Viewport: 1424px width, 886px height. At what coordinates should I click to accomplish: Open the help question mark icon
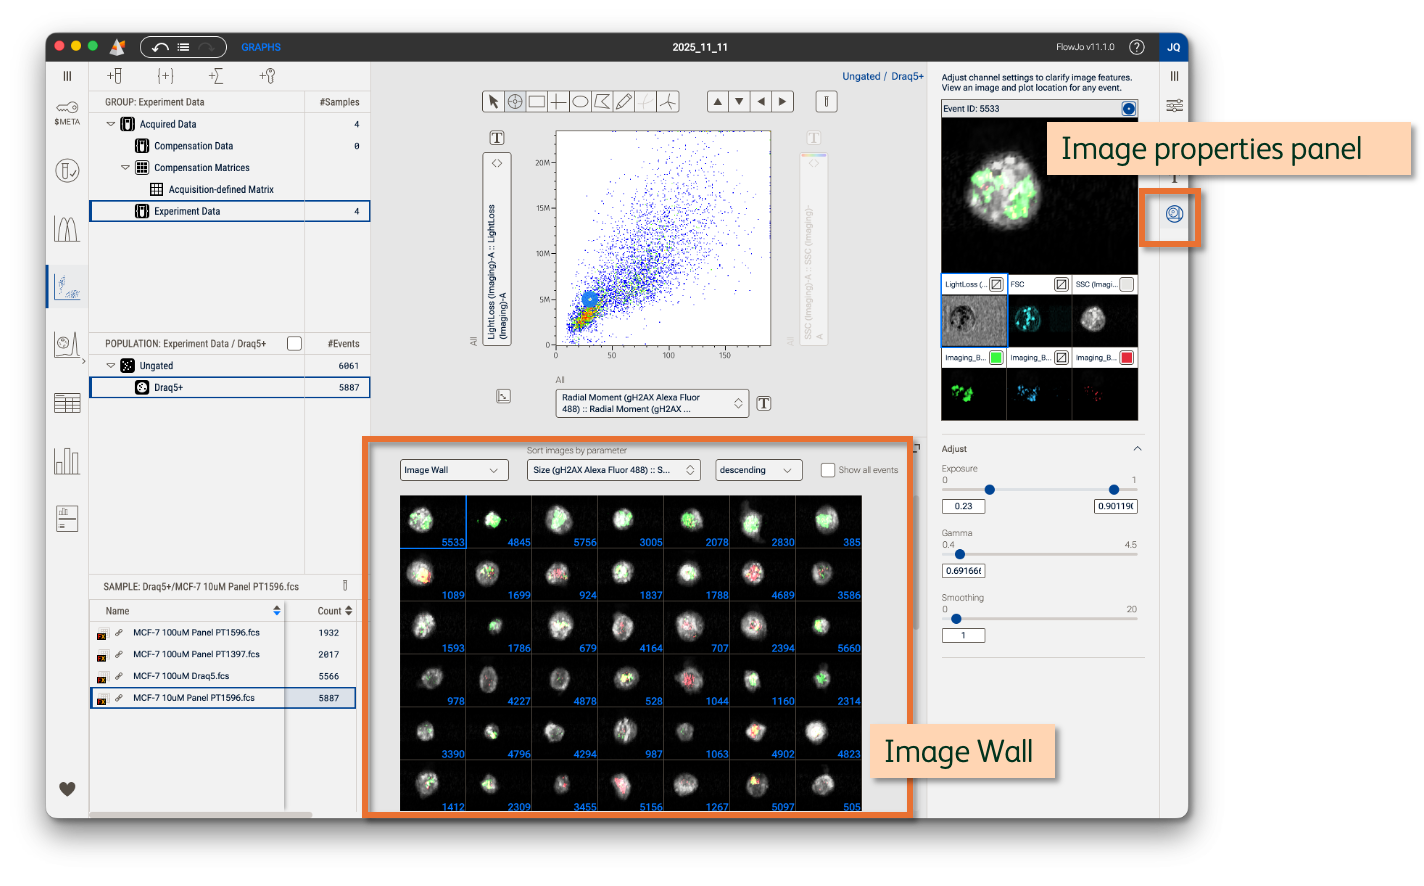(x=1136, y=47)
